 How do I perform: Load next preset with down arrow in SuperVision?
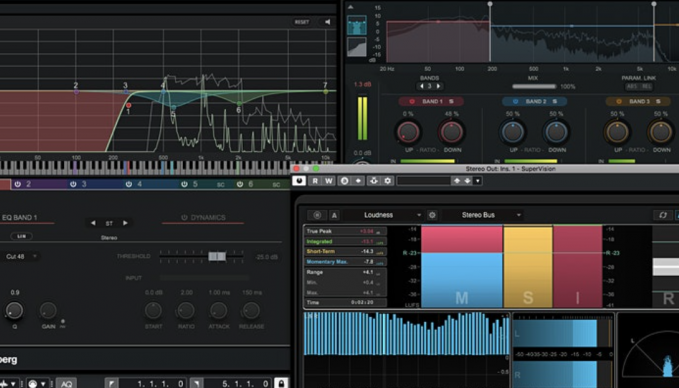point(467,181)
